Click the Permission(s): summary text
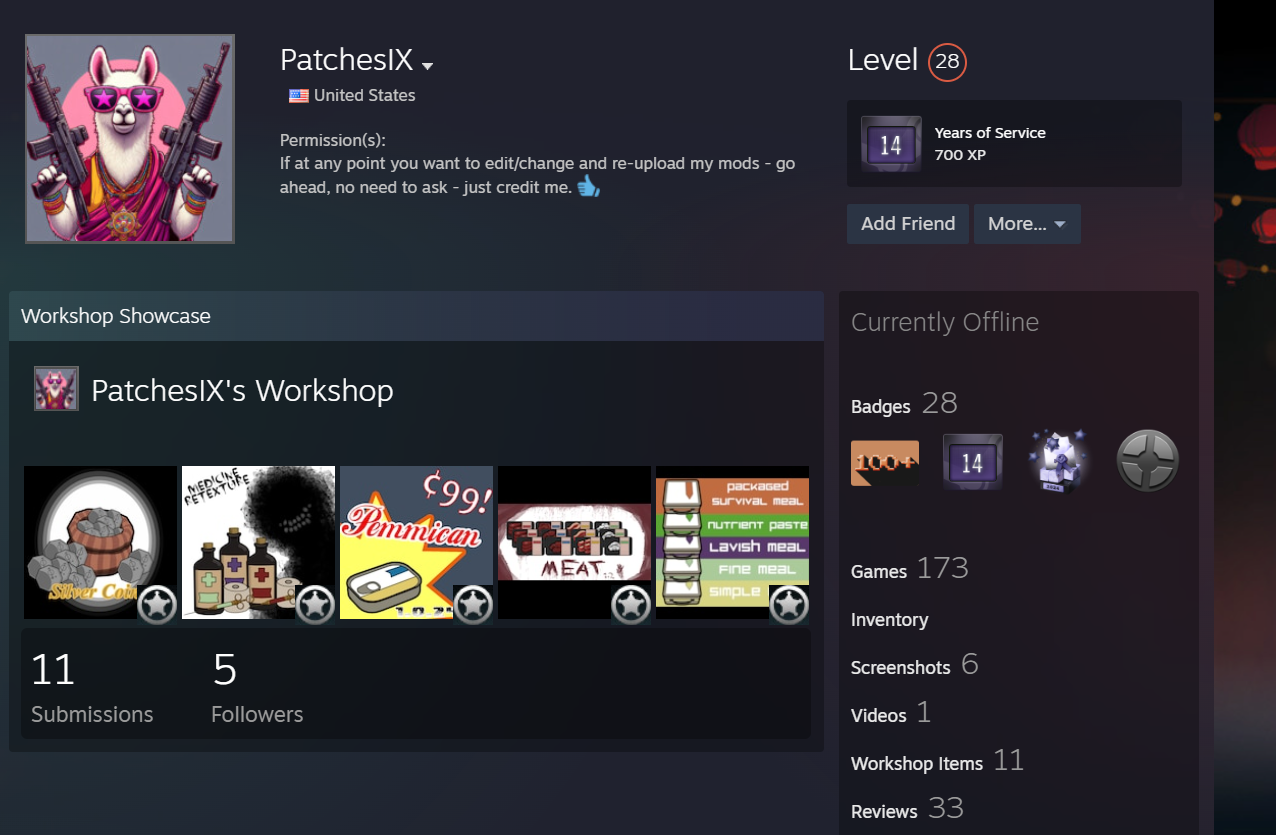 pyautogui.click(x=333, y=140)
